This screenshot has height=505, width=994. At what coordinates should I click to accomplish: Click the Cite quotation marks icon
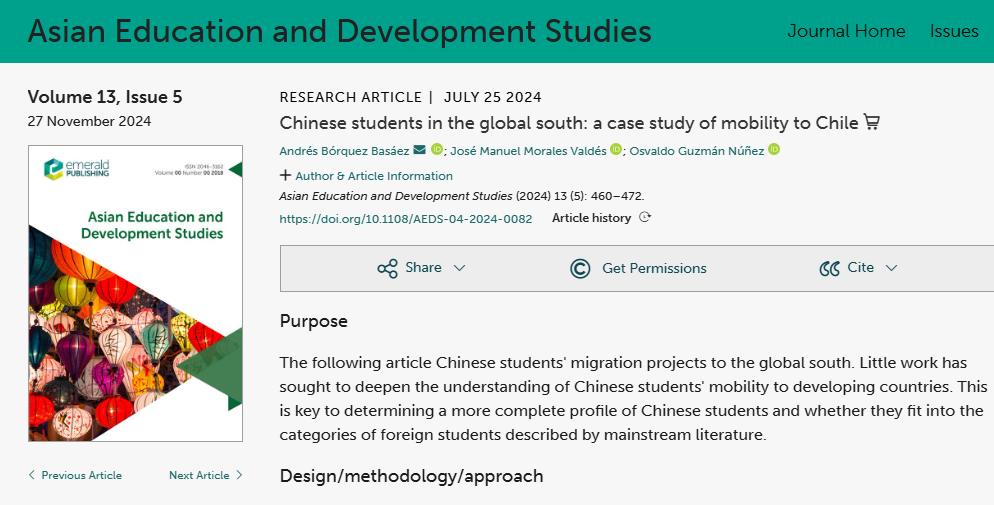pos(829,268)
